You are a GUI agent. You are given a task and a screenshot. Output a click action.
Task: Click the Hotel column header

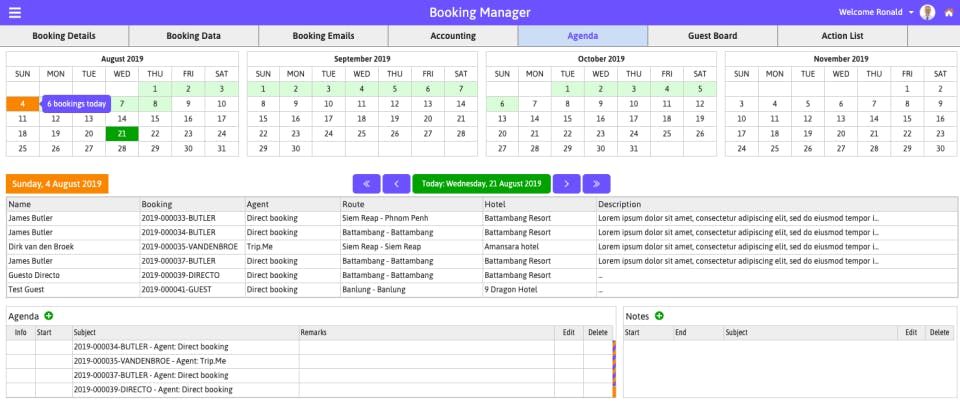click(539, 204)
